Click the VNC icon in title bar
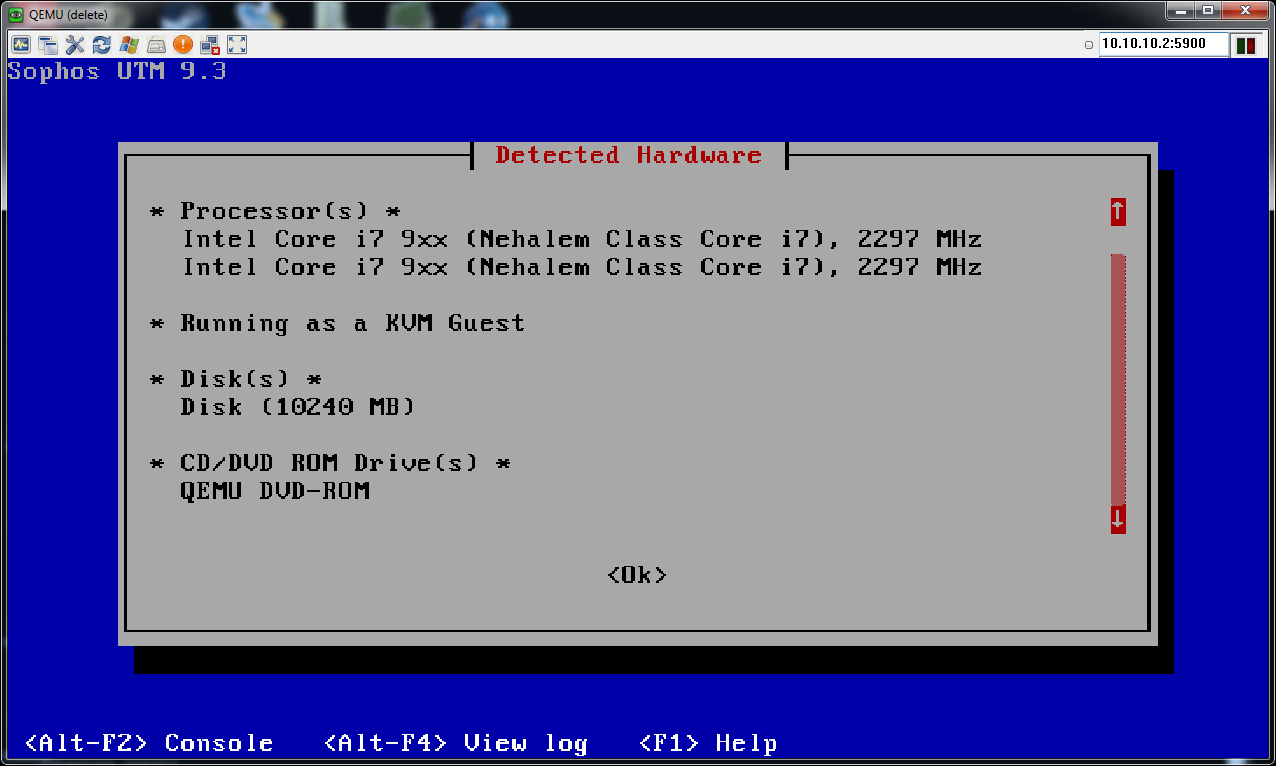 pos(16,15)
